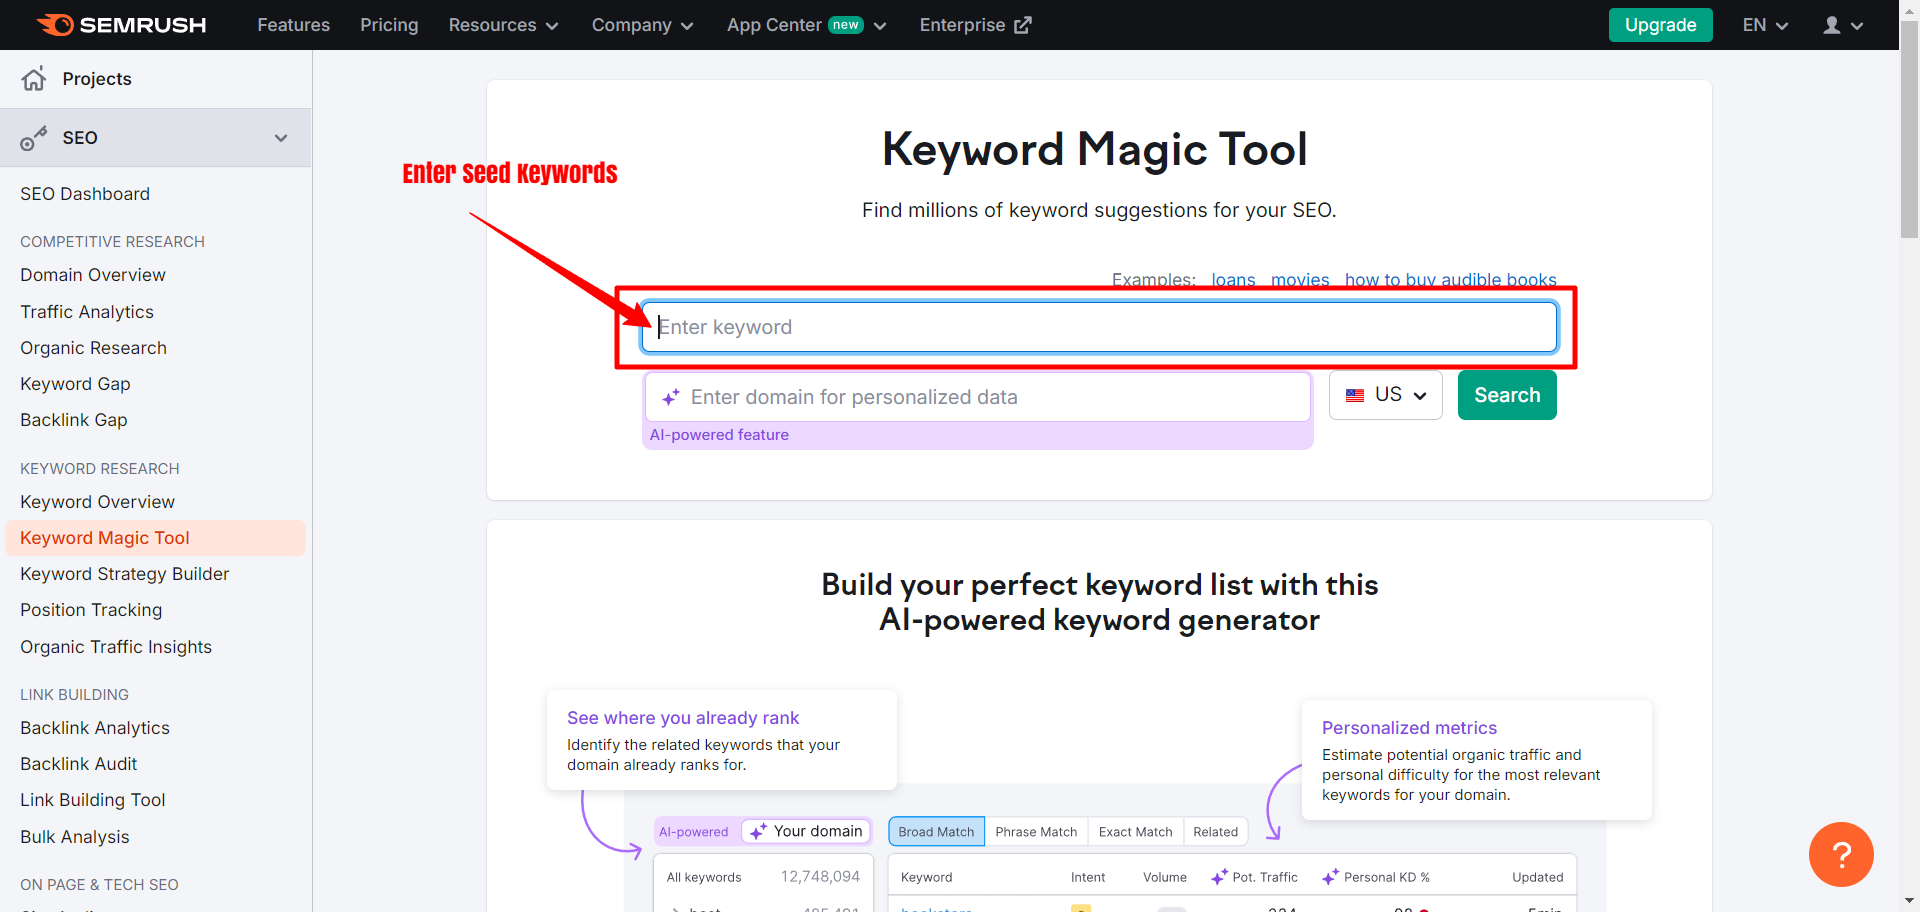Viewport: 1920px width, 912px height.
Task: Open Link Building Tool in sidebar
Action: click(93, 800)
